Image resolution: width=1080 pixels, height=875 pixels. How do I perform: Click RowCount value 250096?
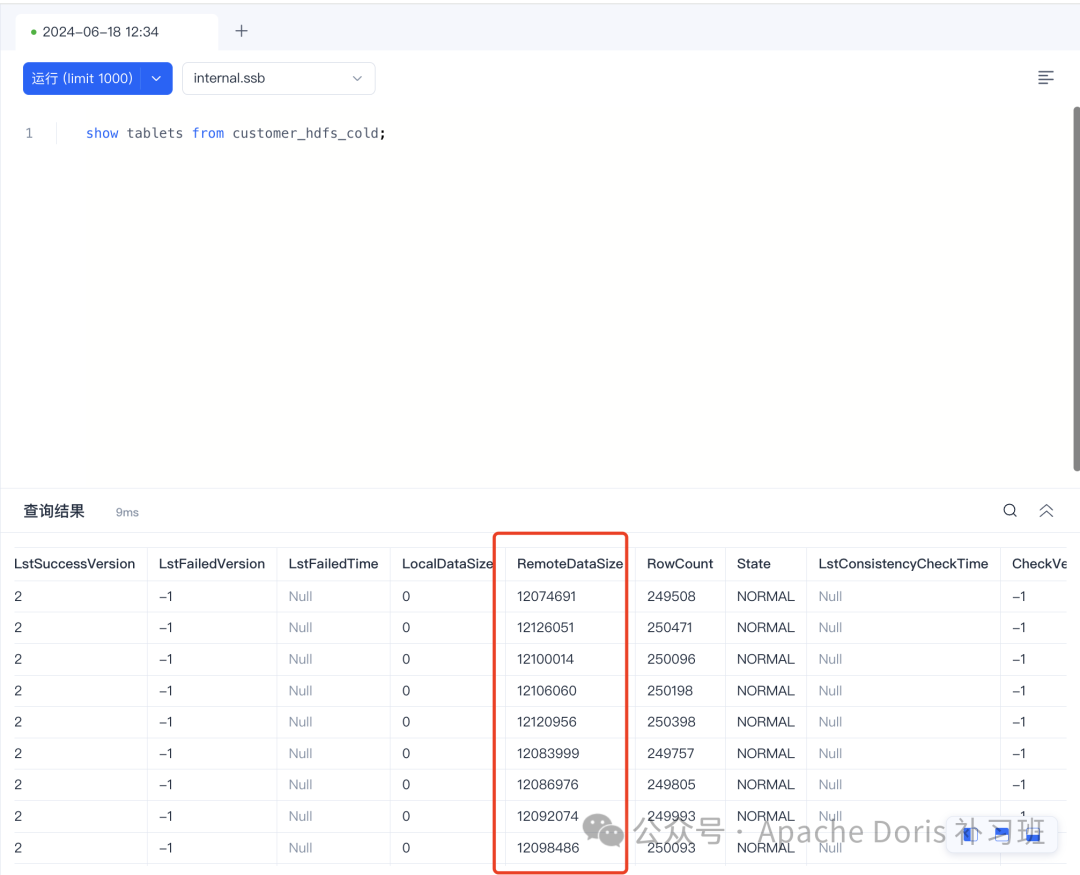(671, 659)
